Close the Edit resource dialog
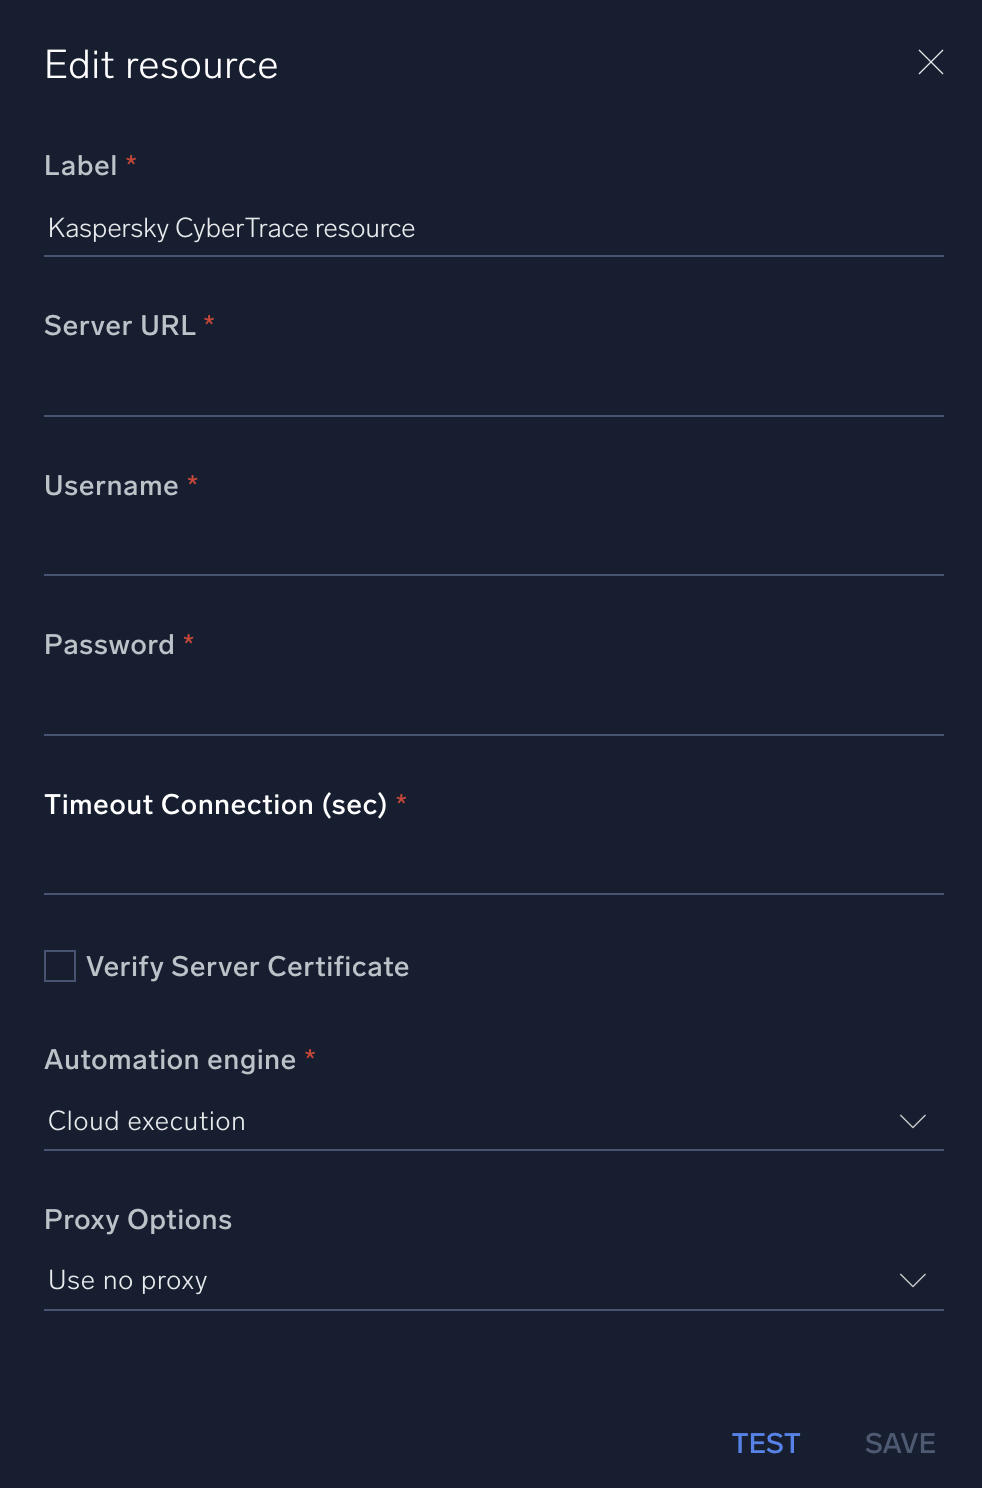Screen dimensions: 982x1488 [x=930, y=62]
